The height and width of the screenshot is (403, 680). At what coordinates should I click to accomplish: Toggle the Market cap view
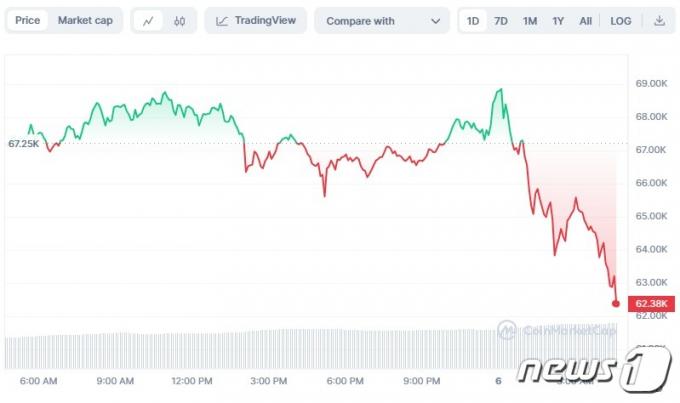click(85, 20)
